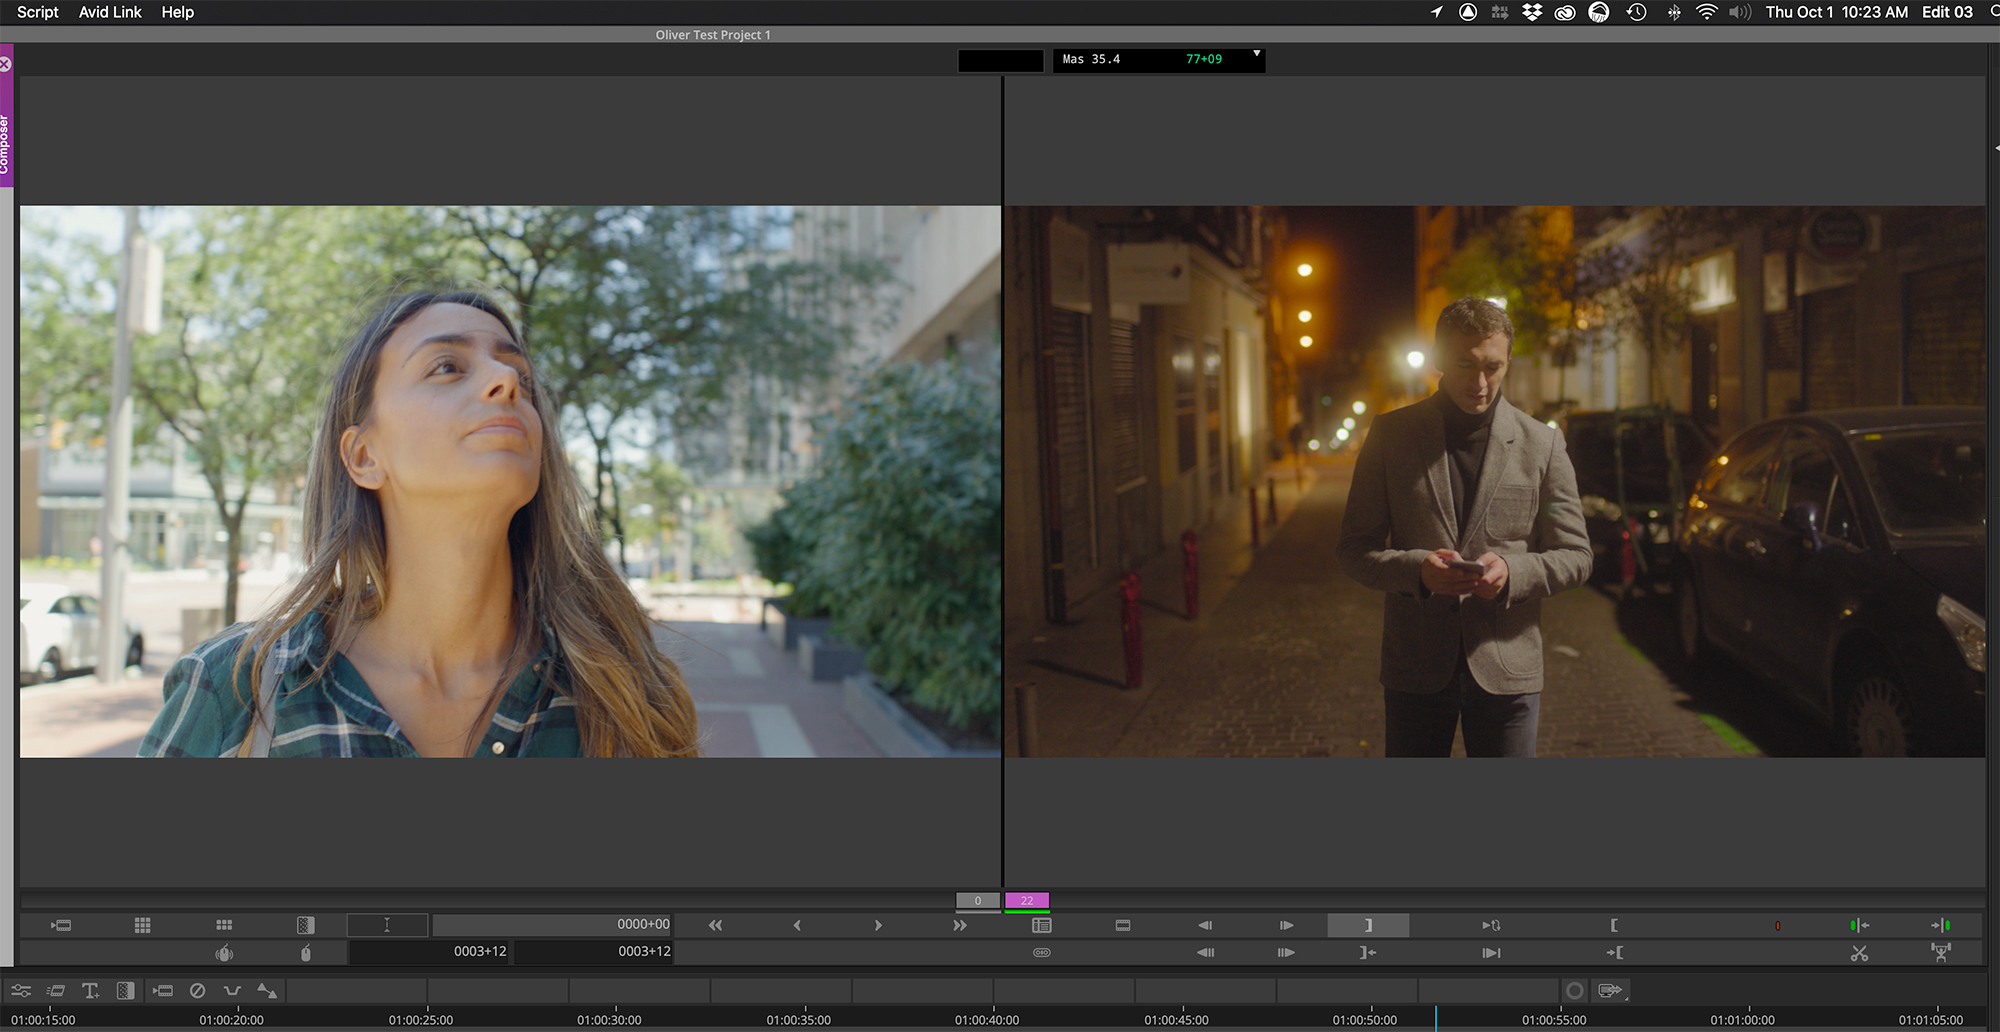The width and height of the screenshot is (2000, 1032).
Task: Open the Wi-Fi status menu
Action: point(1706,12)
